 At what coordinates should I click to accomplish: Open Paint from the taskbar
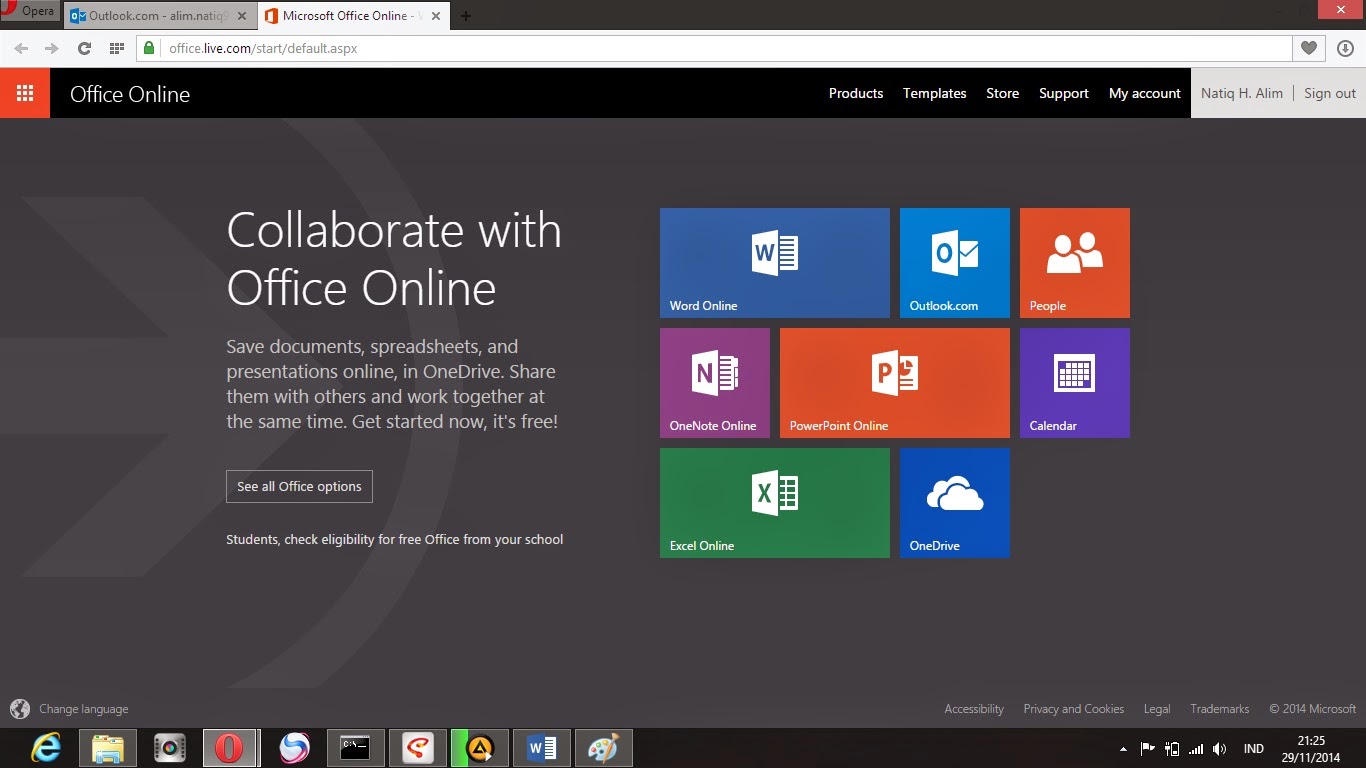pos(604,748)
